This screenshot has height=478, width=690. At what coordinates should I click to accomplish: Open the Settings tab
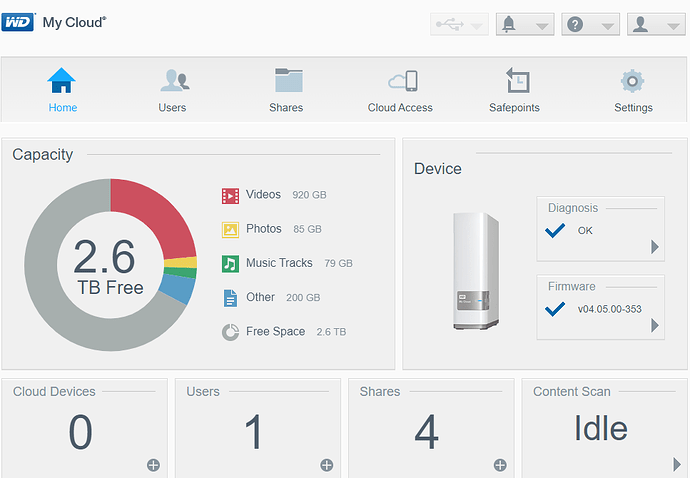(x=633, y=90)
